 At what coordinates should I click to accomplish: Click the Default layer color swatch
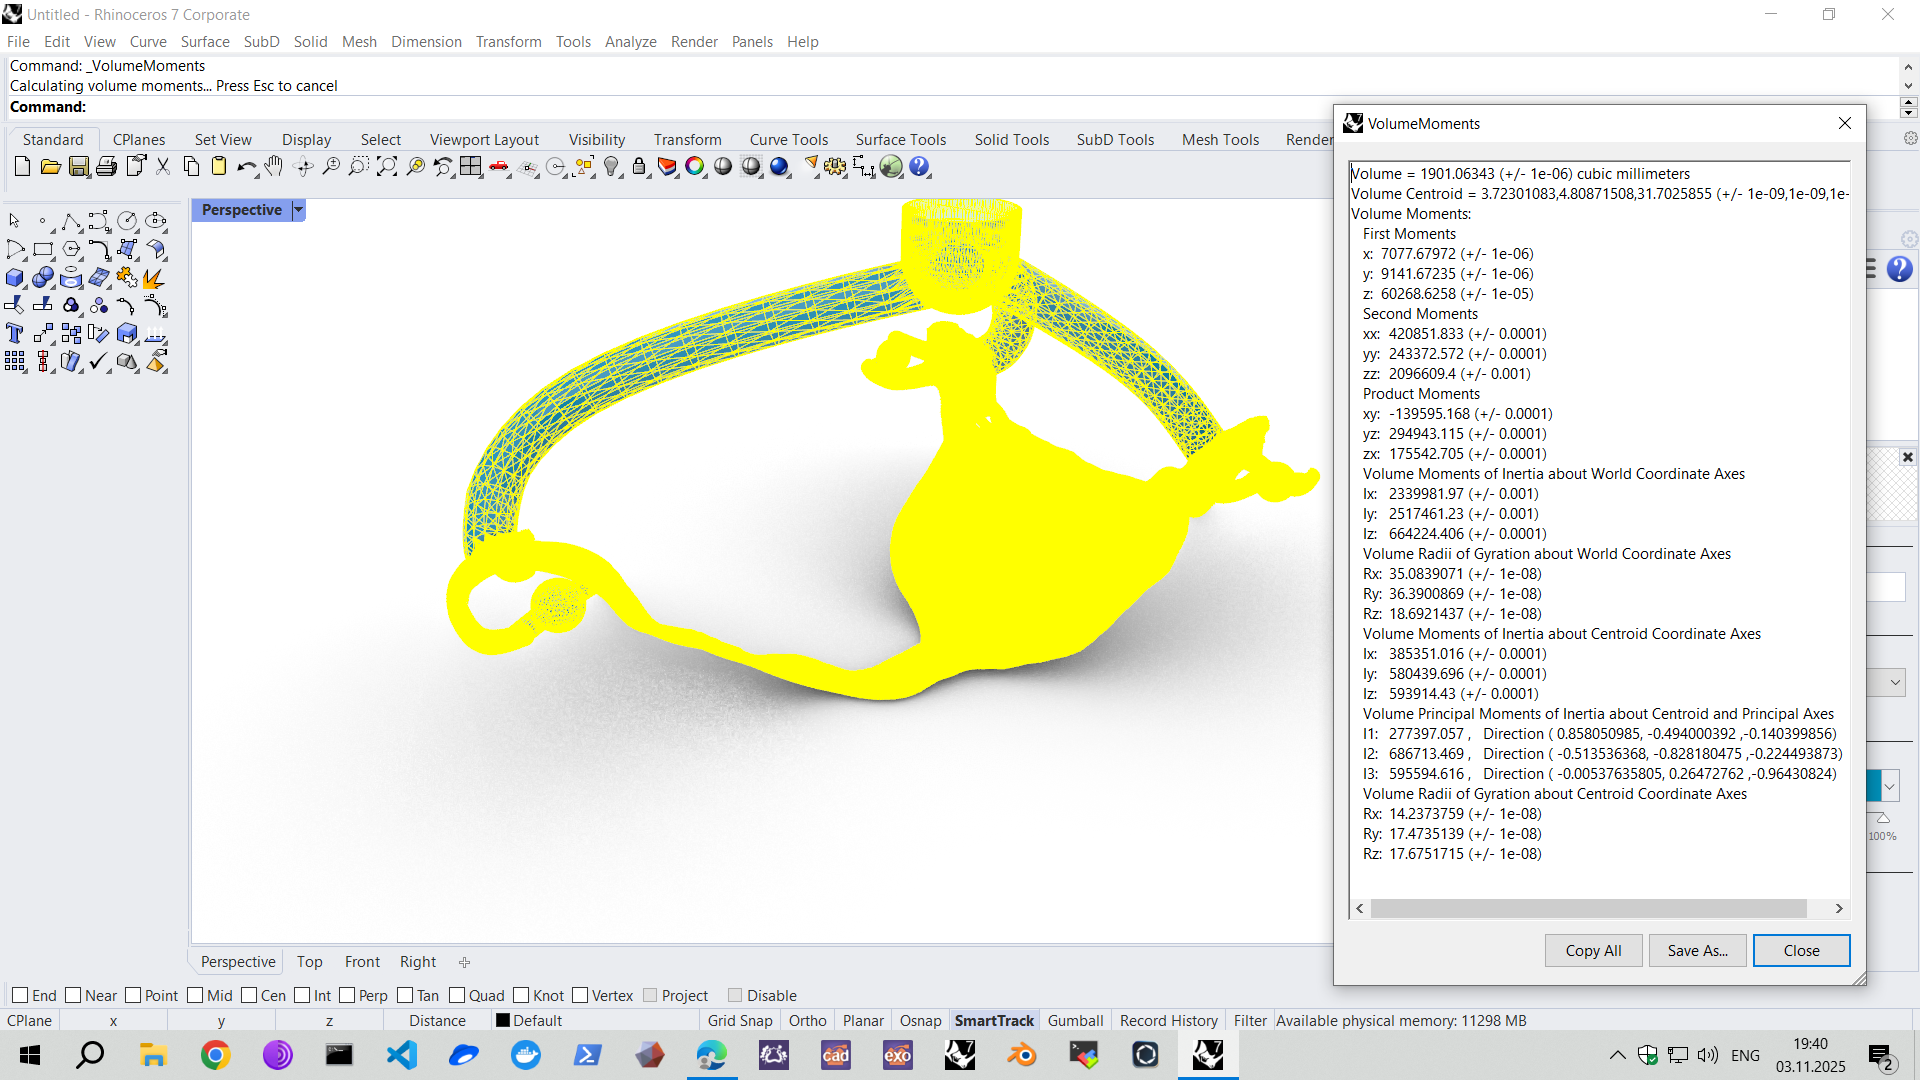pyautogui.click(x=505, y=1020)
